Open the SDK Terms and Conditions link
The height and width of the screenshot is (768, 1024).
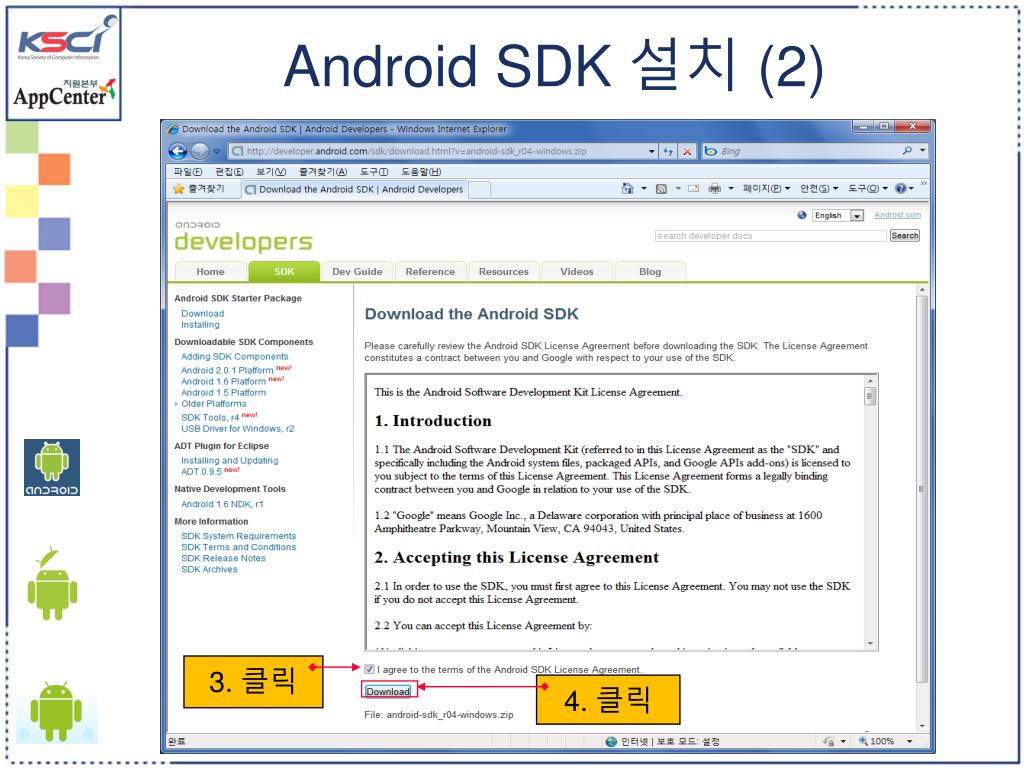click(x=238, y=547)
